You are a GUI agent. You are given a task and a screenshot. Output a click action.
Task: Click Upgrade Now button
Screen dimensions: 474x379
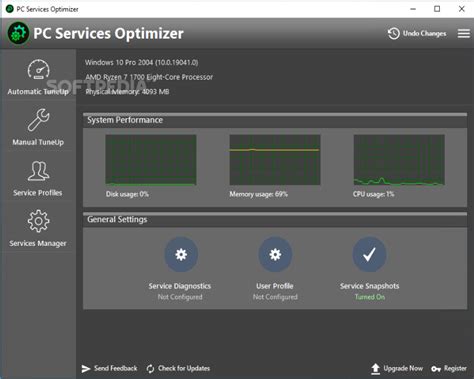[397, 368]
